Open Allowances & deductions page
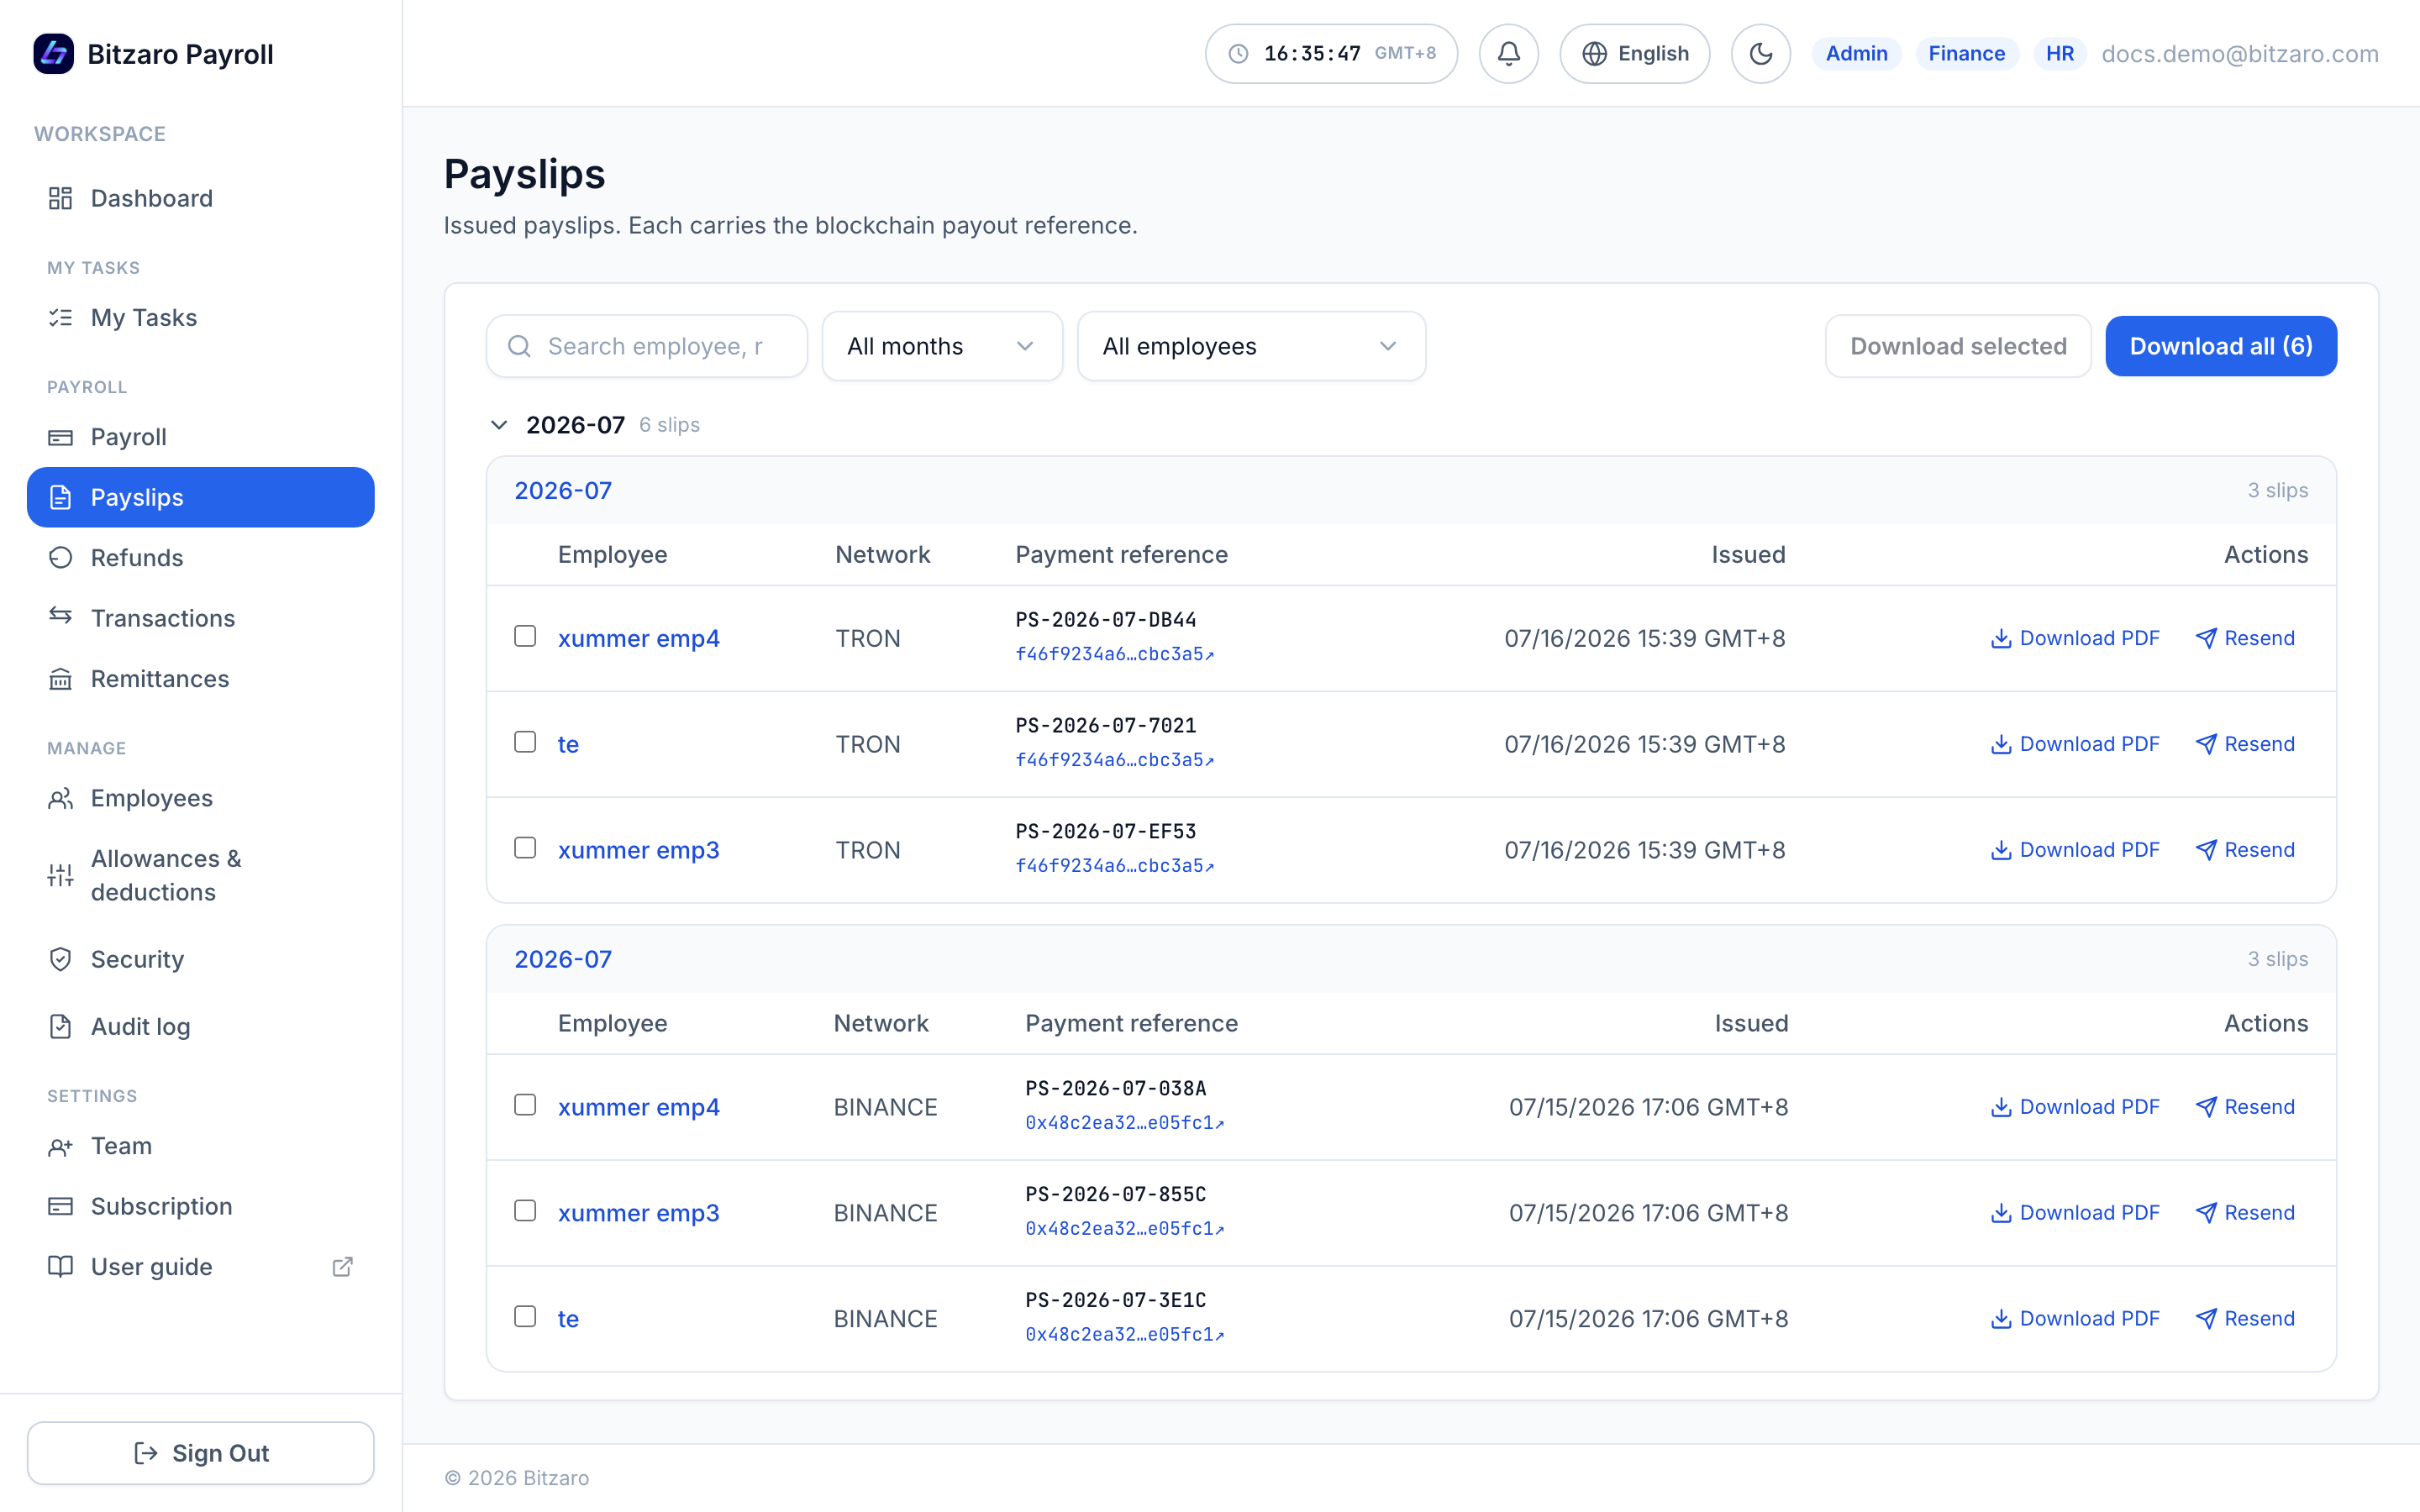2420x1512 pixels. [x=201, y=875]
